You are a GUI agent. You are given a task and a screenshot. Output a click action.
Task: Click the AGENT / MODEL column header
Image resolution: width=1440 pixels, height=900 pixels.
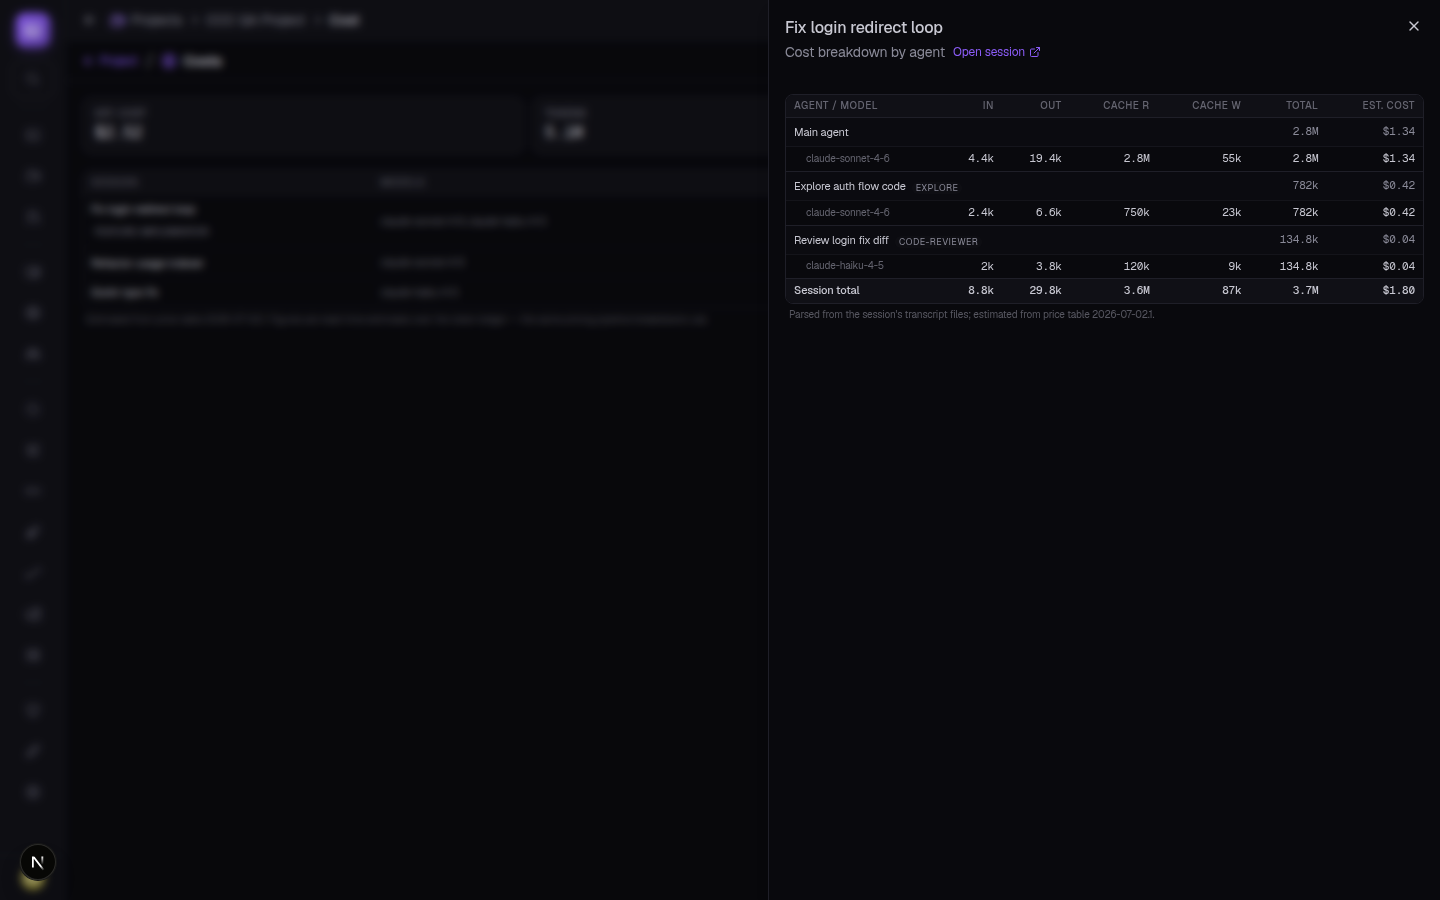pyautogui.click(x=835, y=105)
